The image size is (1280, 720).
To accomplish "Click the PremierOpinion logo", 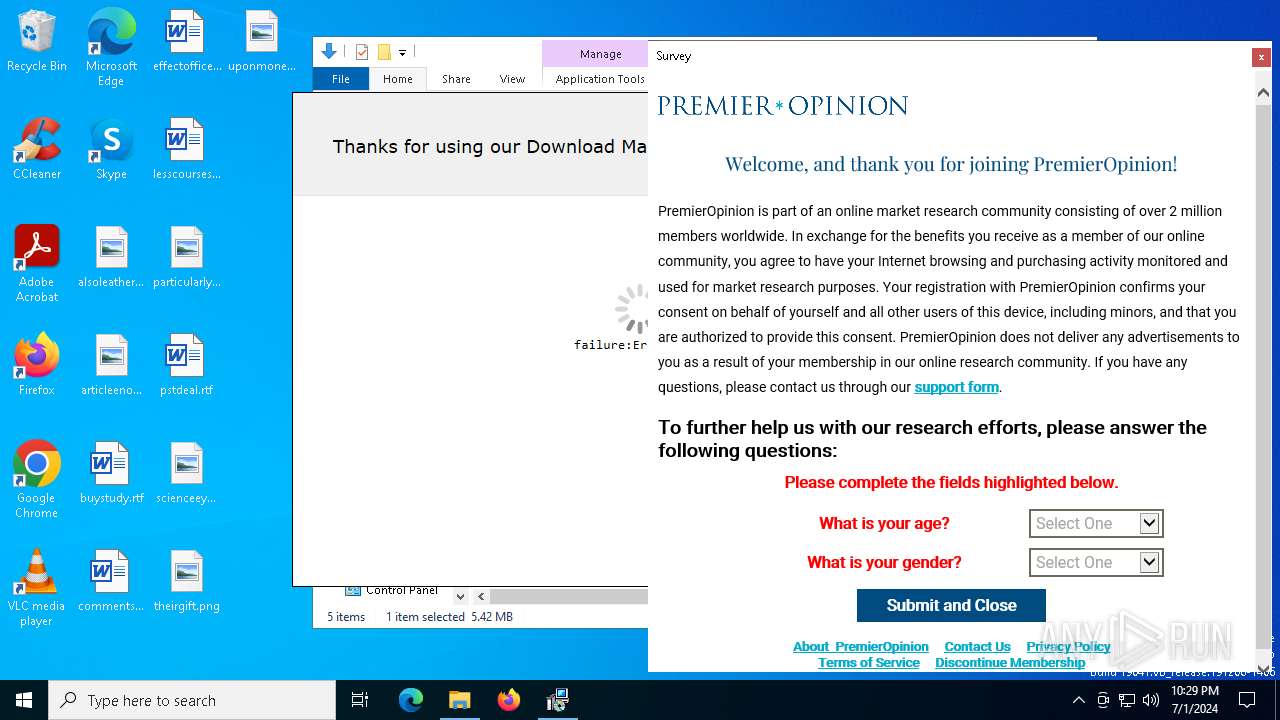I will click(x=783, y=105).
